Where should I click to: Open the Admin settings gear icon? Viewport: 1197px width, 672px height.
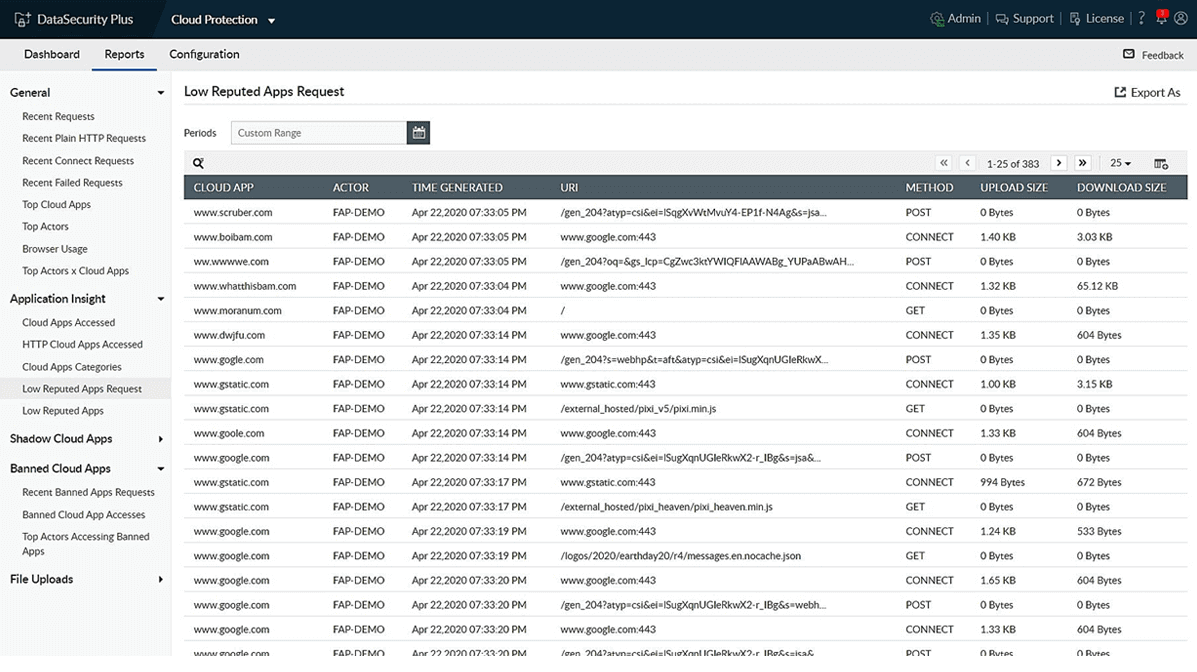pos(936,18)
